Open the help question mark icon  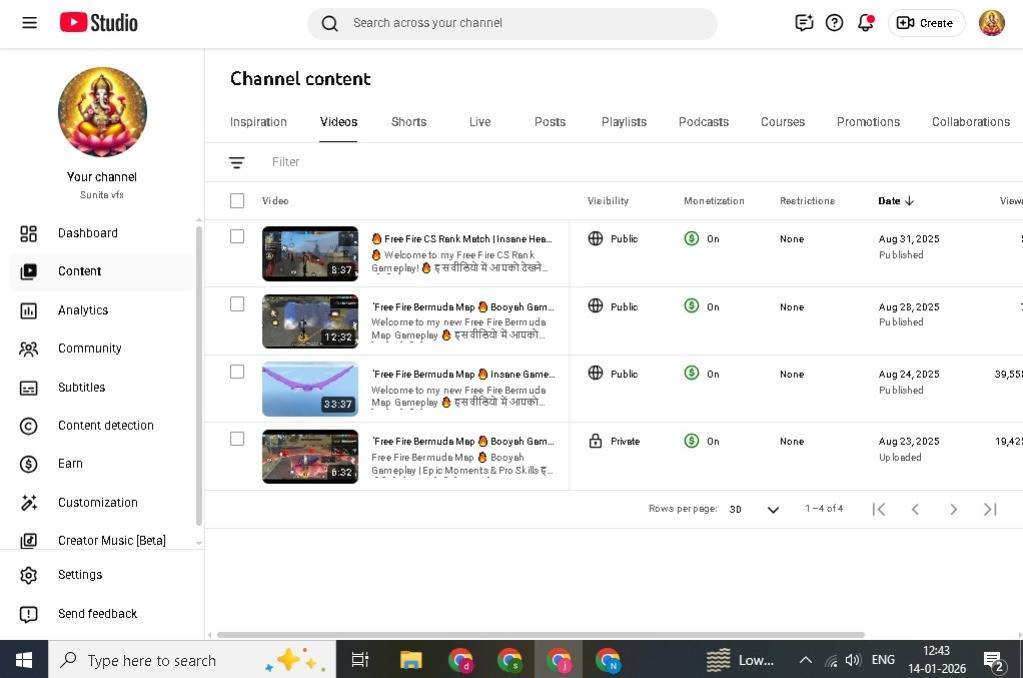[834, 22]
